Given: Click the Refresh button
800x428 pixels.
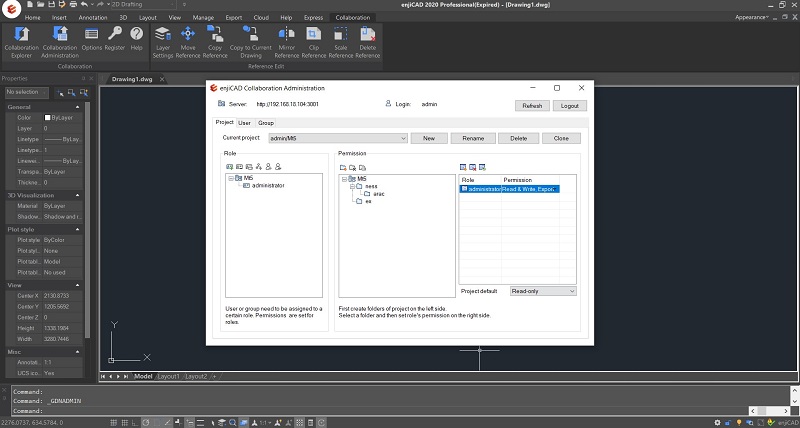Looking at the screenshot, I should 532,106.
